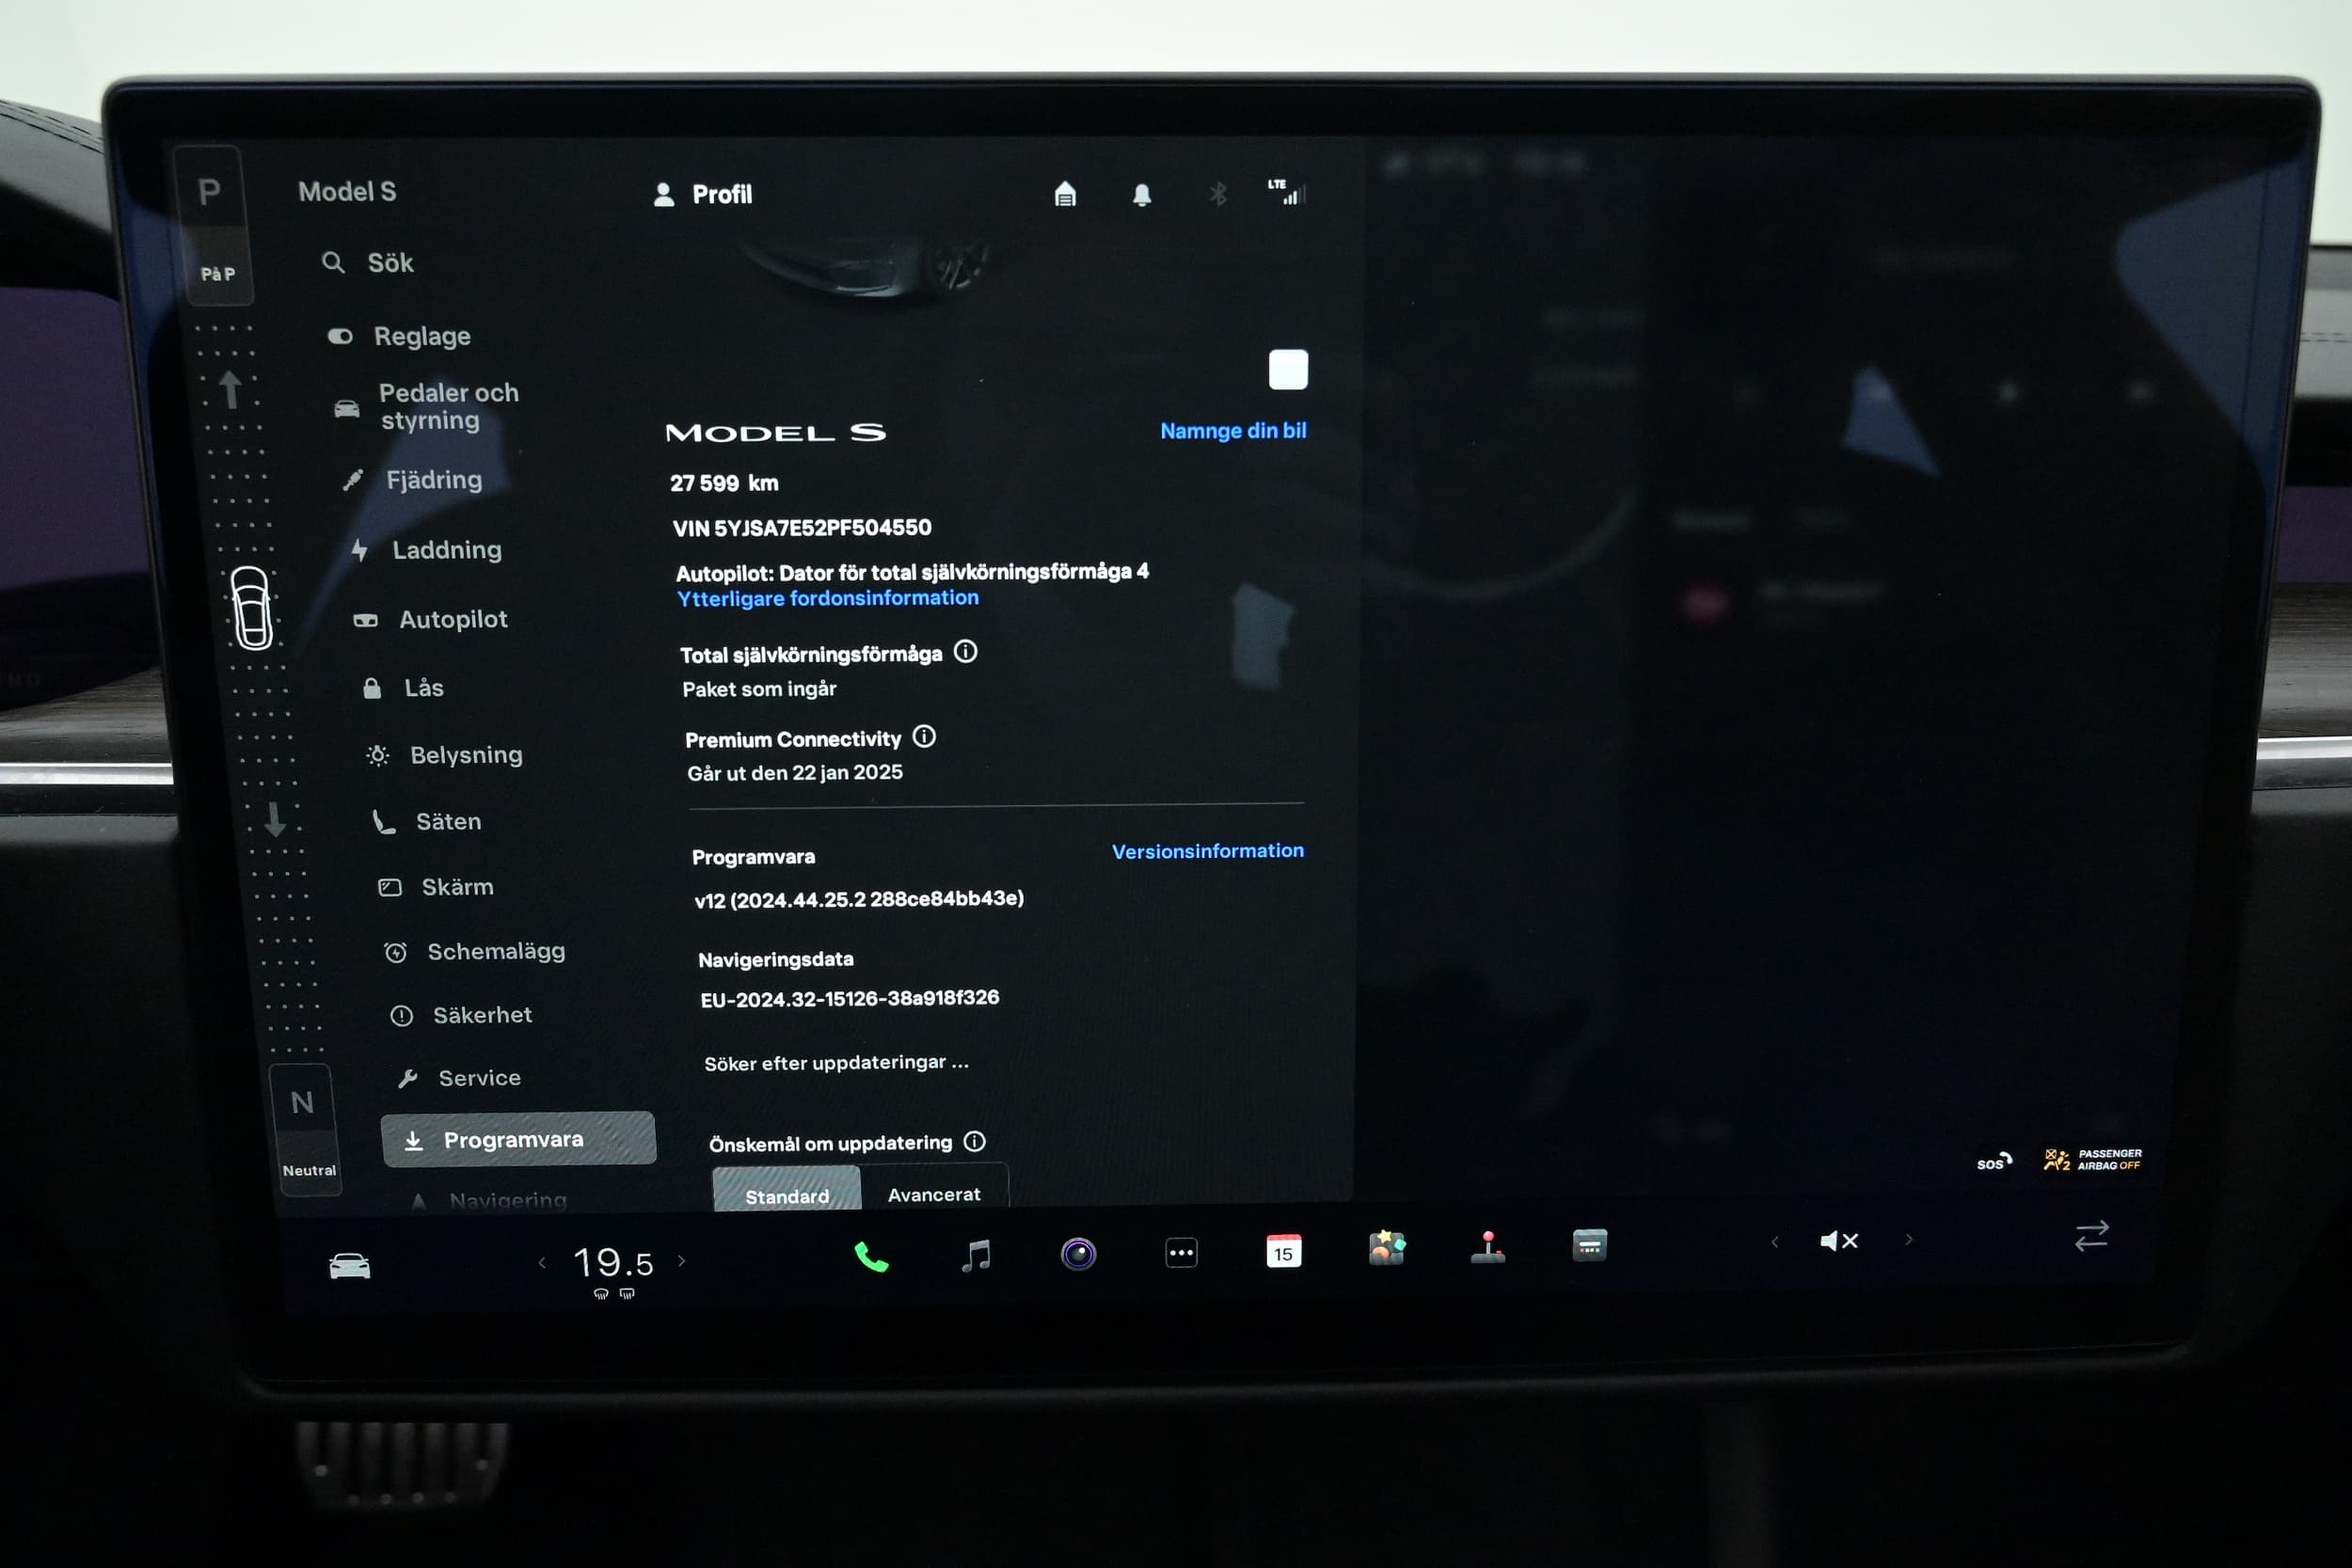Show info for Önskemål om uppdatering
This screenshot has height=1568, width=2352.
(x=974, y=1141)
